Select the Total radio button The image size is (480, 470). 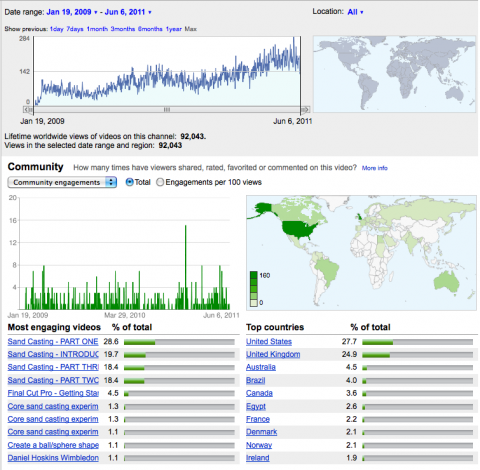pyautogui.click(x=129, y=182)
